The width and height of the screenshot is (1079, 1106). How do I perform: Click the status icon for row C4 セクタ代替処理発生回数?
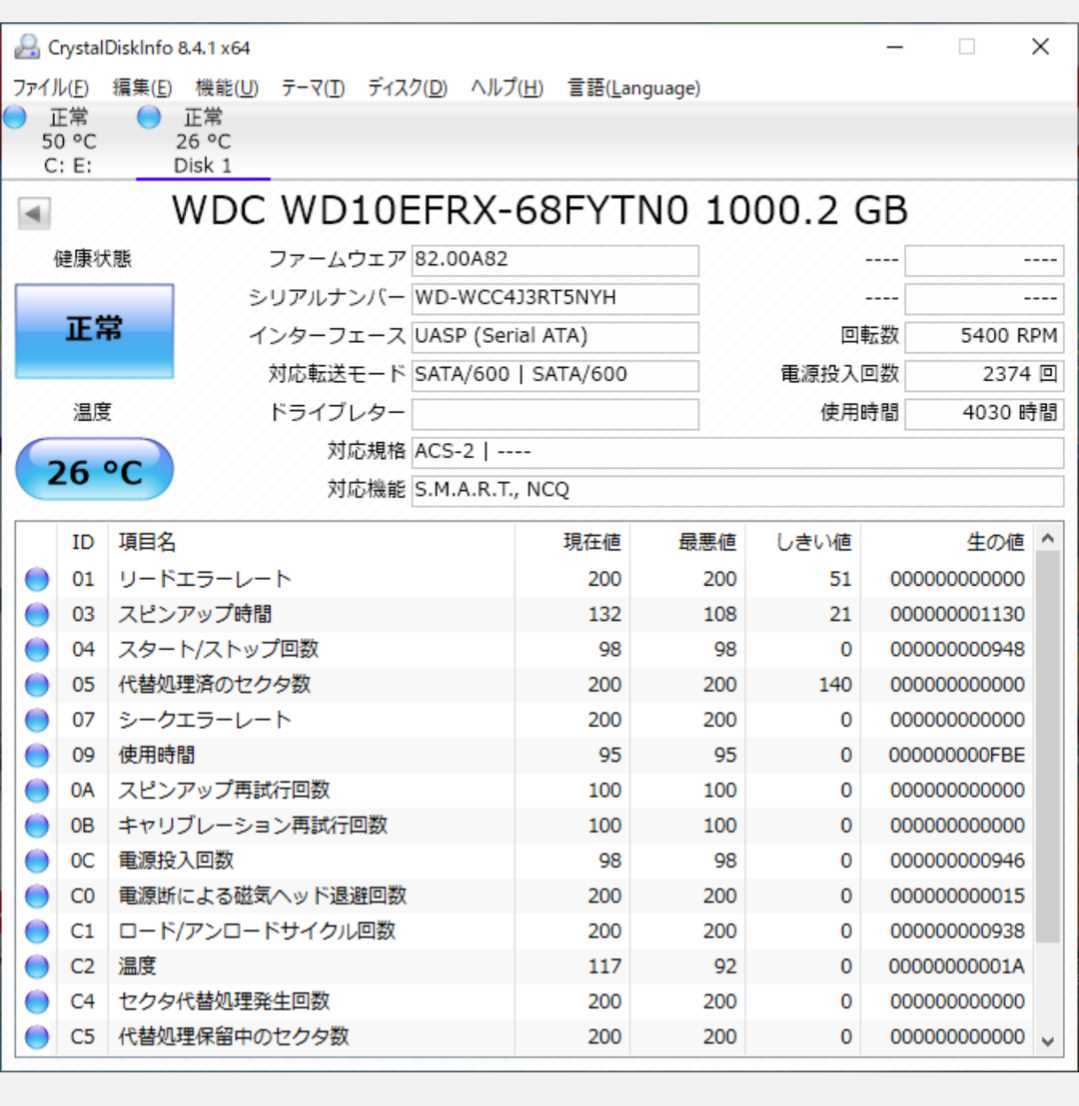point(37,1002)
